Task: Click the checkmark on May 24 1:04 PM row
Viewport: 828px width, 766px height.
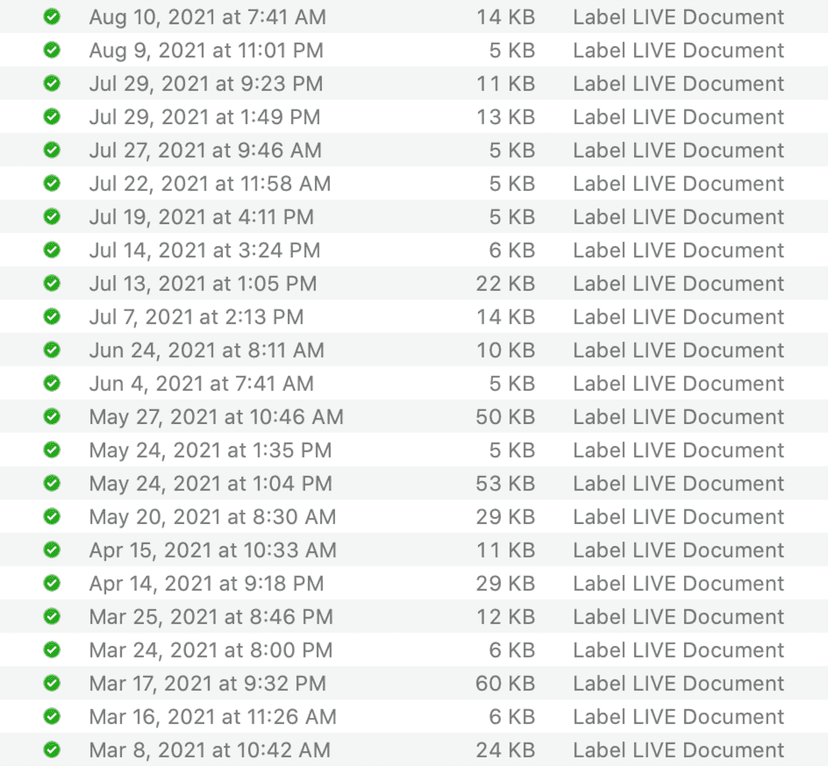Action: coord(52,483)
